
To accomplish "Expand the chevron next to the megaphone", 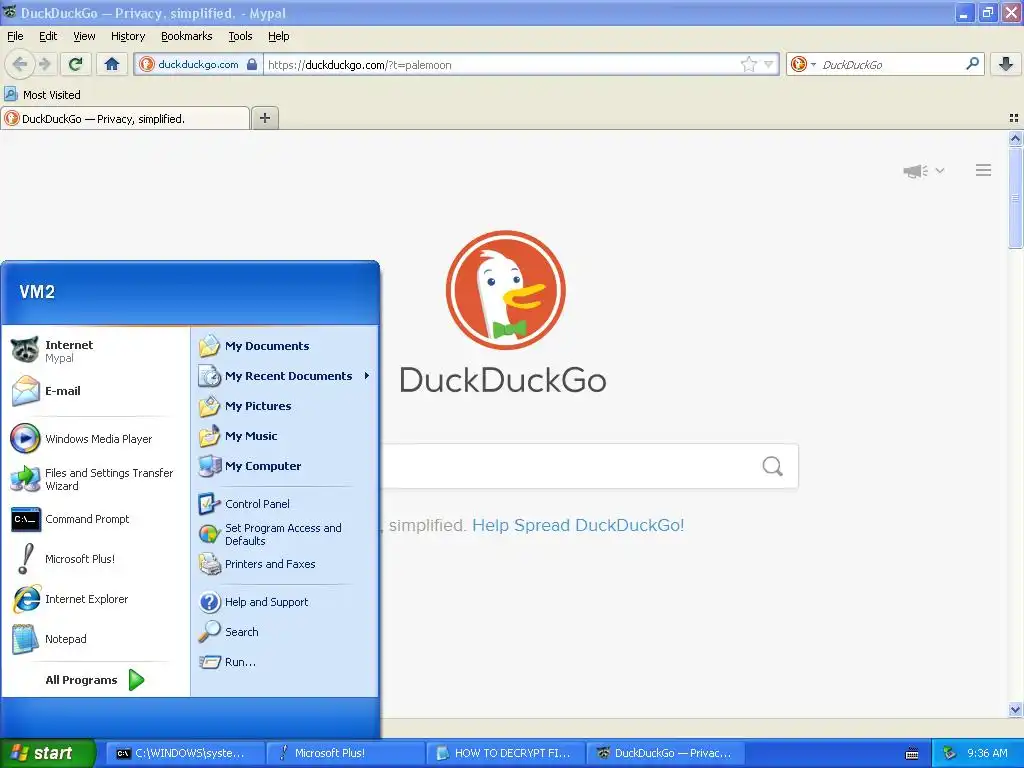I will point(940,170).
